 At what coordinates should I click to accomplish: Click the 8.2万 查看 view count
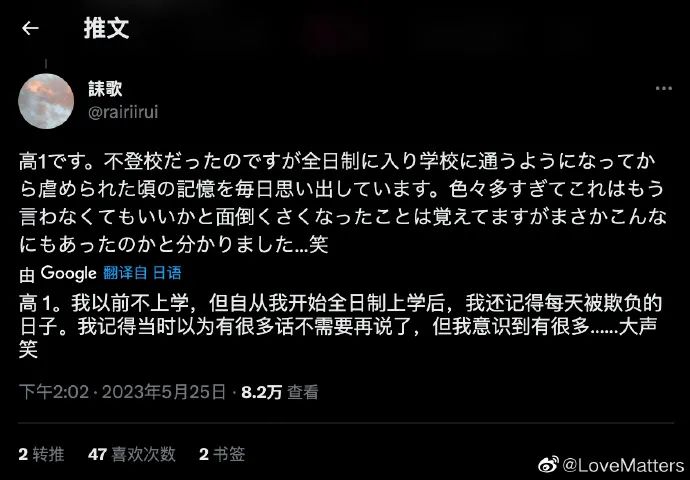(279, 392)
